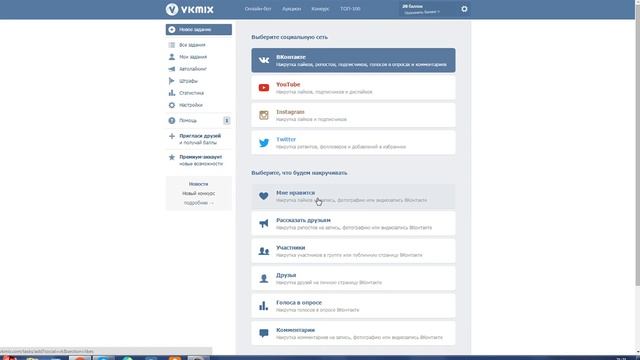Open the Онлайн-бот header menu item
This screenshot has height=360, width=640.
(x=258, y=9)
